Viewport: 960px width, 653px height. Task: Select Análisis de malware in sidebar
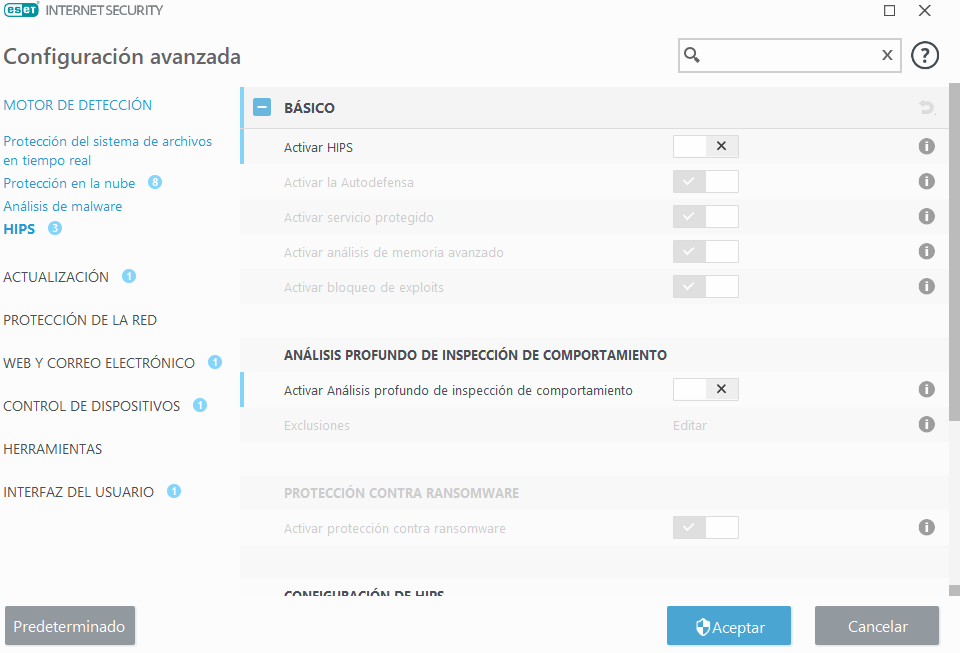[x=62, y=206]
